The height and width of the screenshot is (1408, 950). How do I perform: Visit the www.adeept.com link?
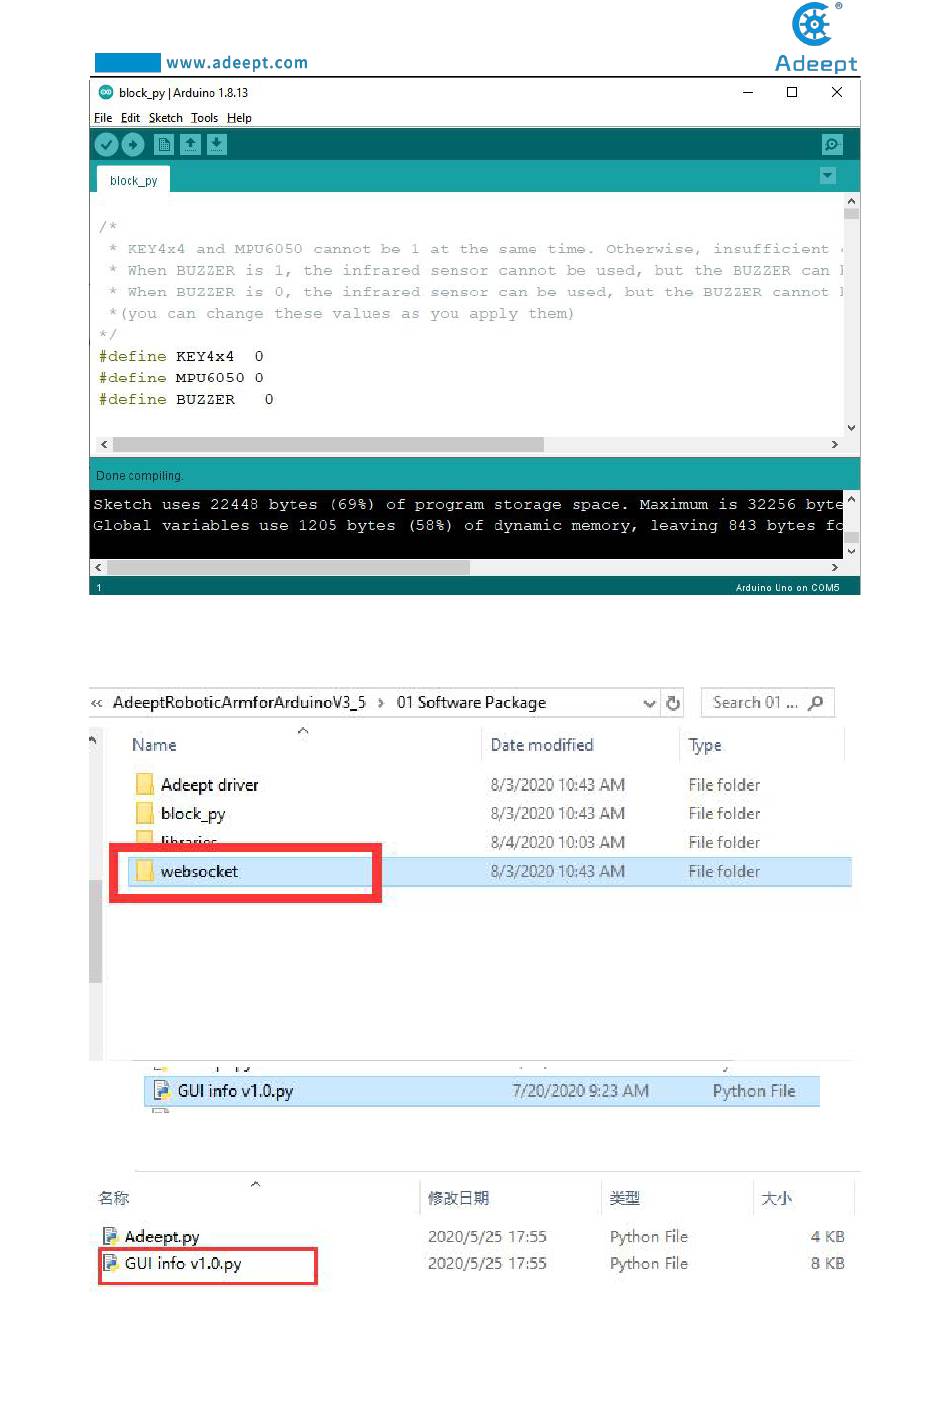[237, 63]
